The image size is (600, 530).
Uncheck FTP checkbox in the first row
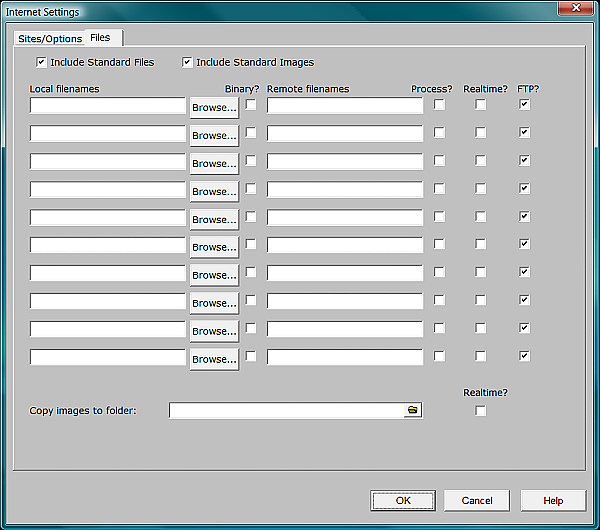[524, 104]
